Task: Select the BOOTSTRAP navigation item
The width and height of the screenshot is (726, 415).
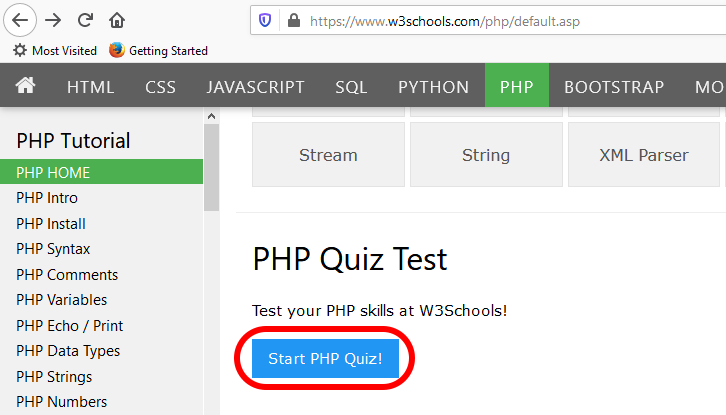Action: point(614,87)
